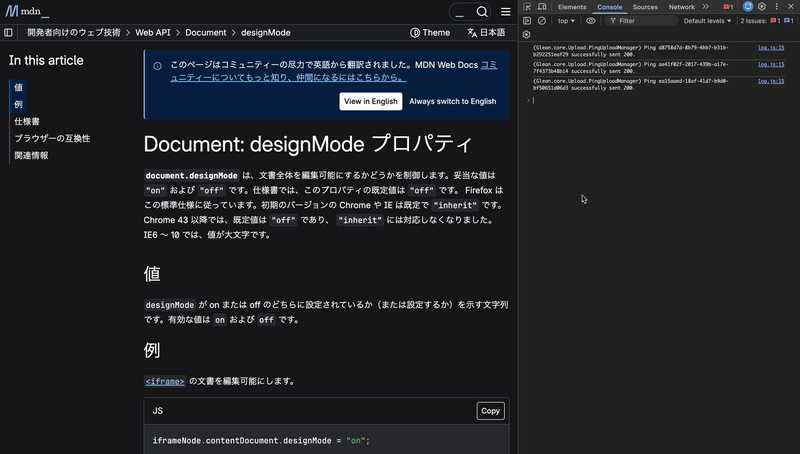This screenshot has width=800, height=454.
Task: Expand more DevTools tabs chevron
Action: click(x=706, y=7)
